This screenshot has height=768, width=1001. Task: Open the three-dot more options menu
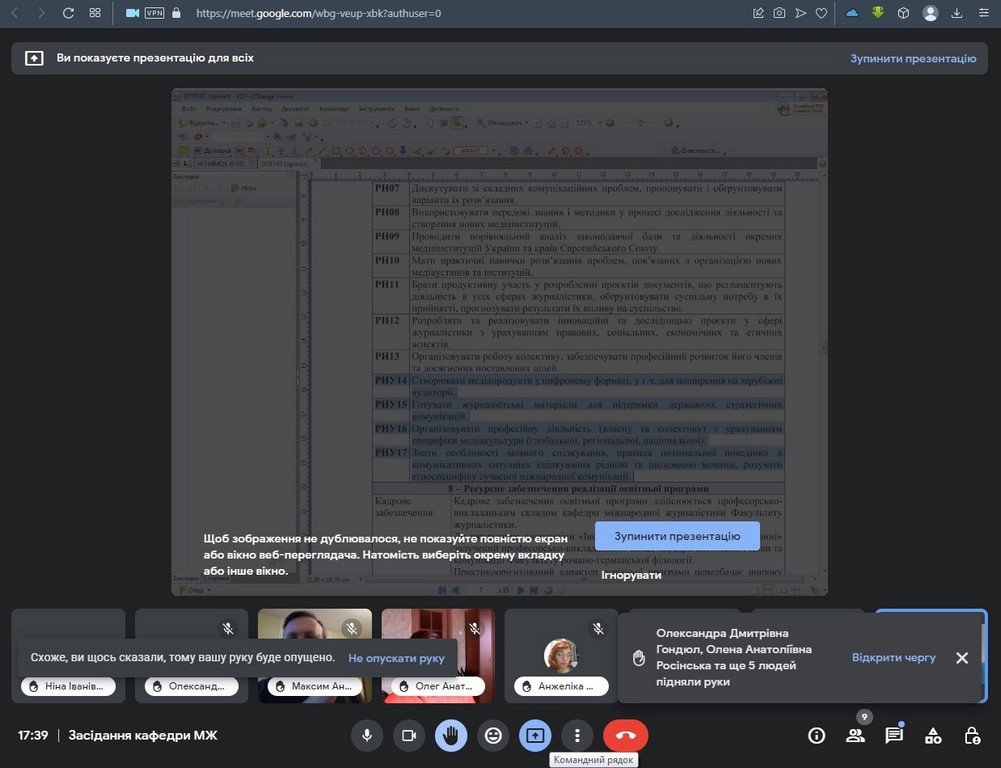[x=577, y=736]
